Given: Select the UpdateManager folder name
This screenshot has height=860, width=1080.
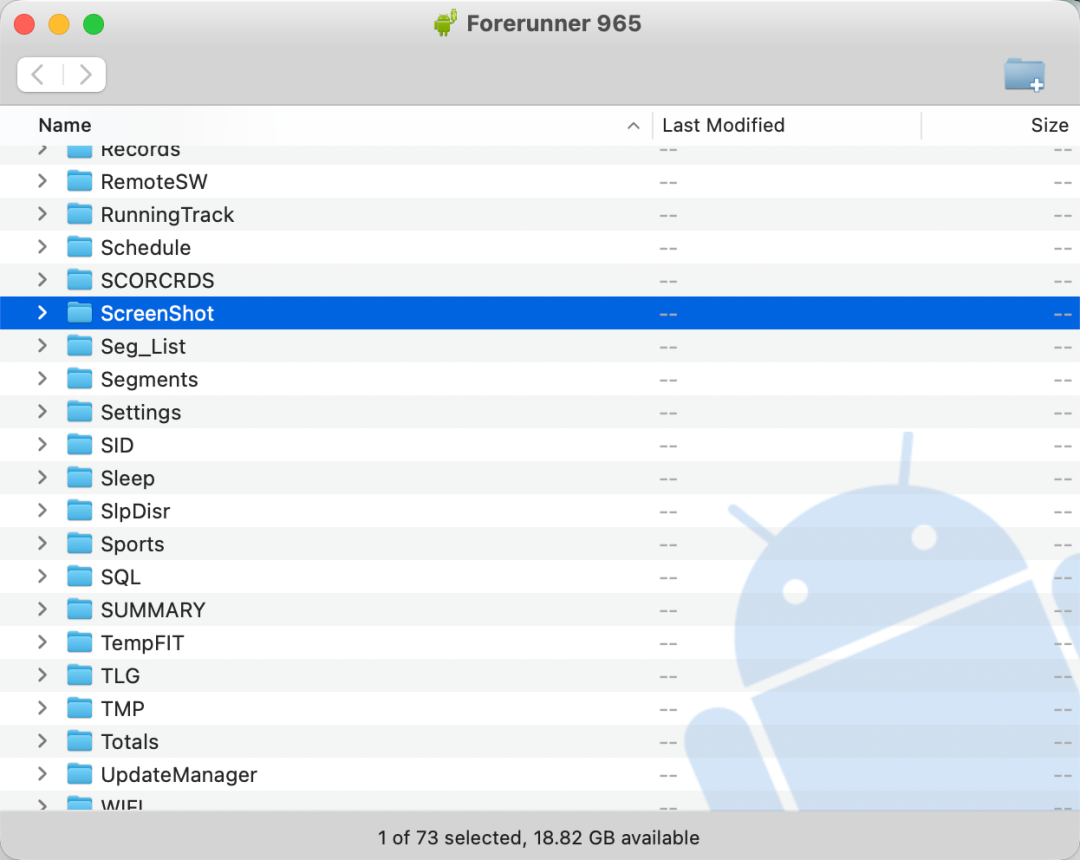Looking at the screenshot, I should pyautogui.click(x=179, y=775).
